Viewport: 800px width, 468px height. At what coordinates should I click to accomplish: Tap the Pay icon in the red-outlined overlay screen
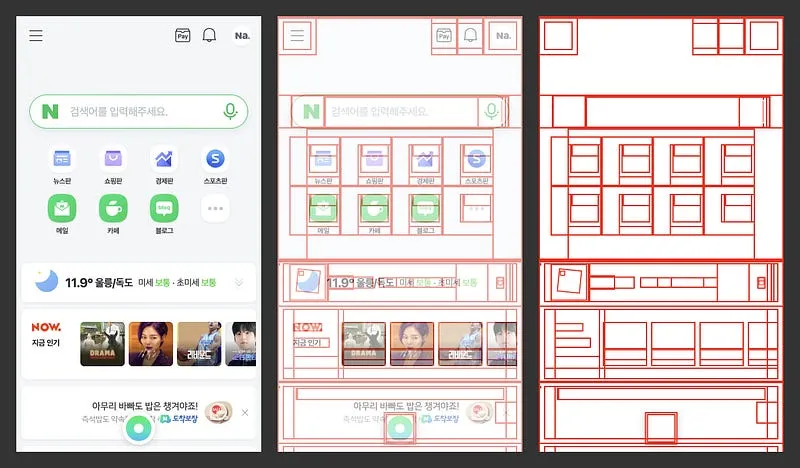pyautogui.click(x=444, y=35)
